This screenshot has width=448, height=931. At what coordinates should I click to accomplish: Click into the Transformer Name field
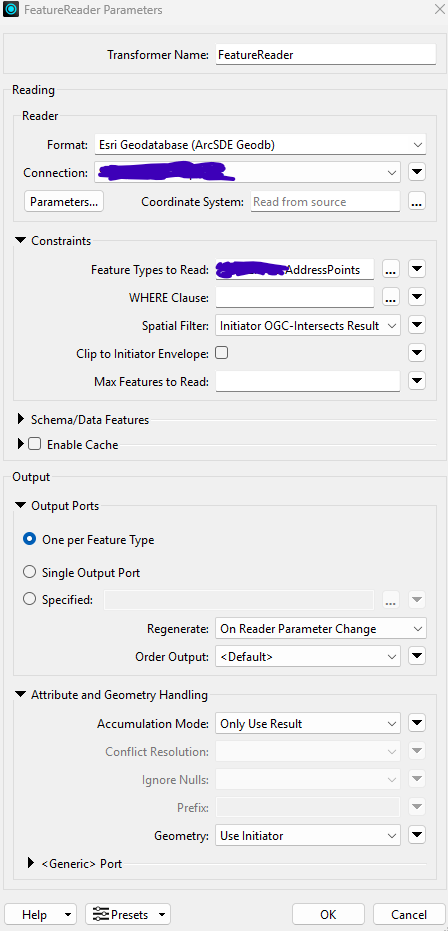[x=326, y=55]
